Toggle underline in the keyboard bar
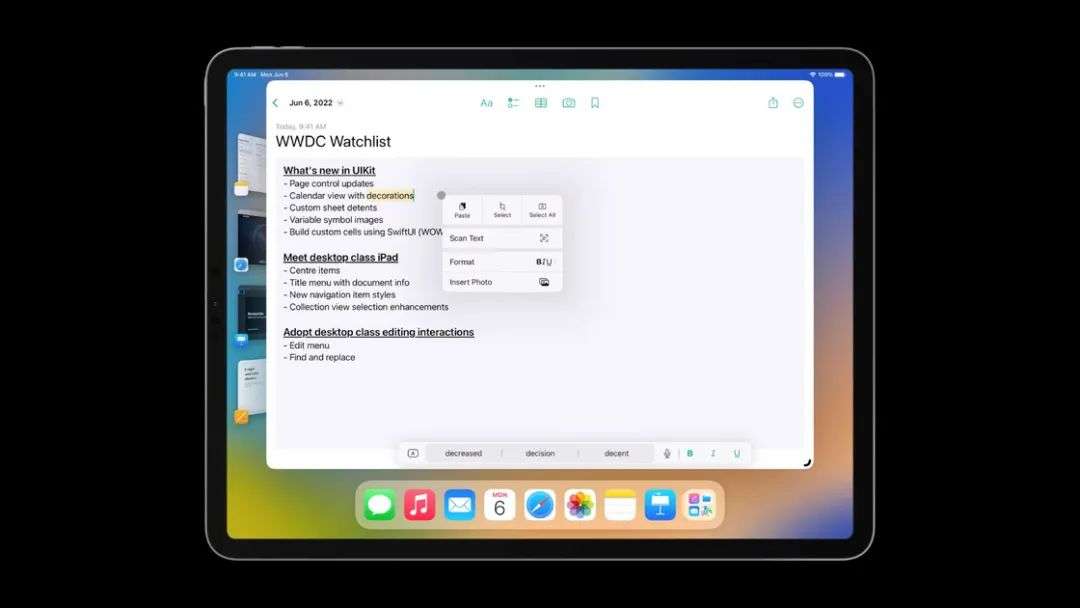Viewport: 1080px width, 608px height. click(736, 453)
